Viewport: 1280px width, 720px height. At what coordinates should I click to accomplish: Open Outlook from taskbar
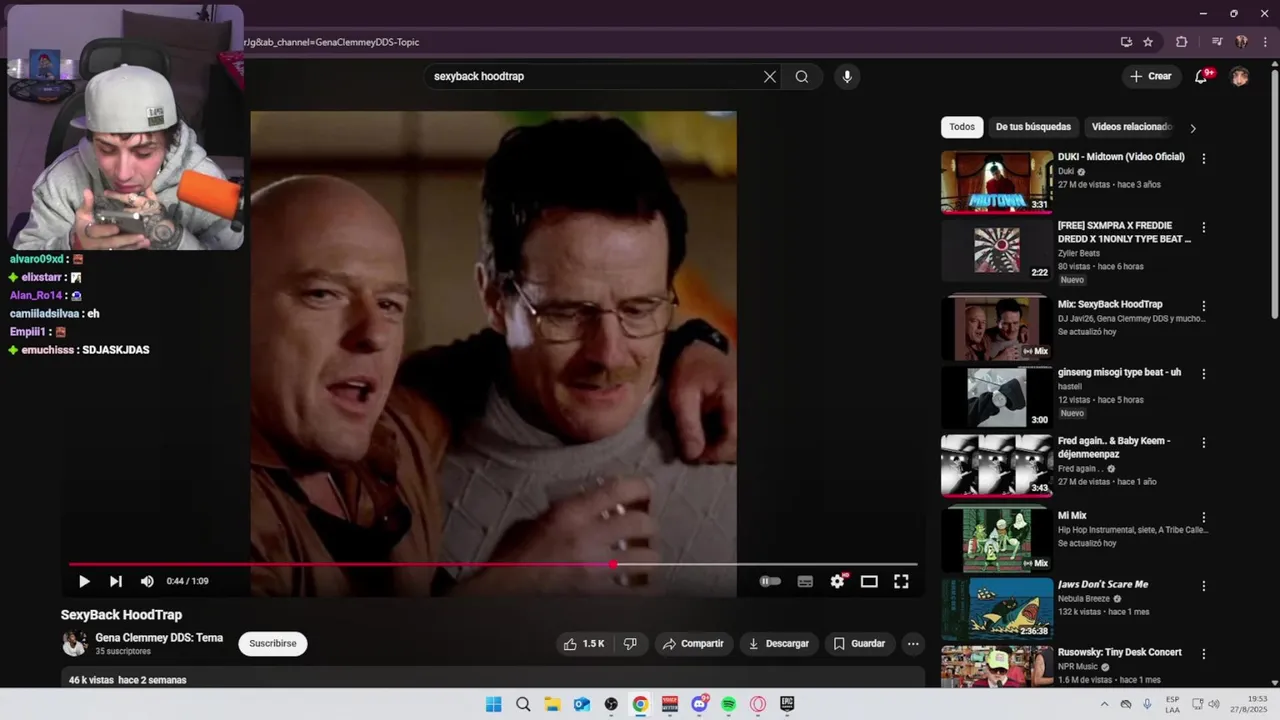pos(582,704)
